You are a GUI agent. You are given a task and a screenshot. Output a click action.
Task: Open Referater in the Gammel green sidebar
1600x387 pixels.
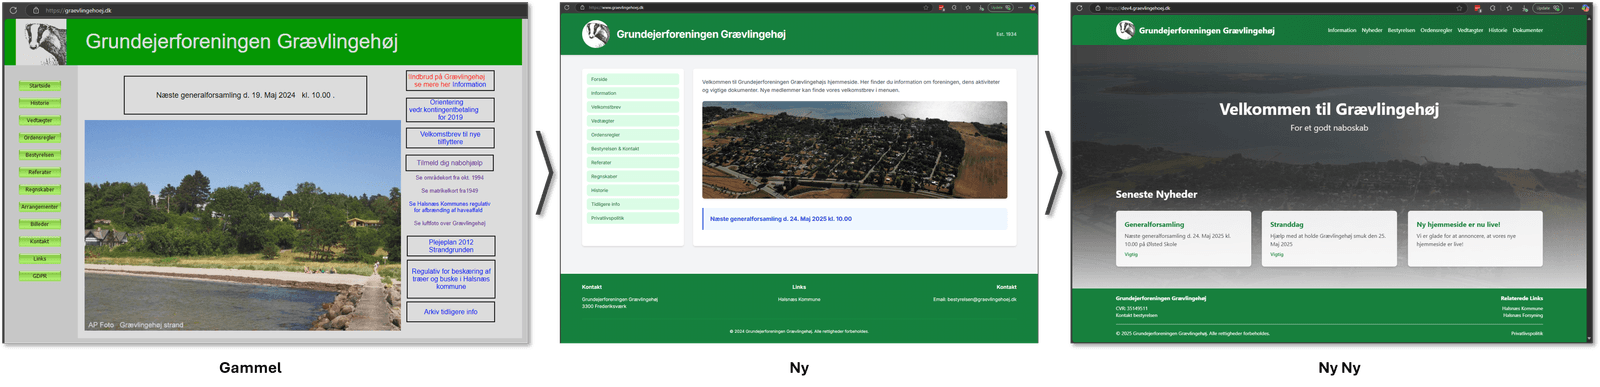point(40,172)
